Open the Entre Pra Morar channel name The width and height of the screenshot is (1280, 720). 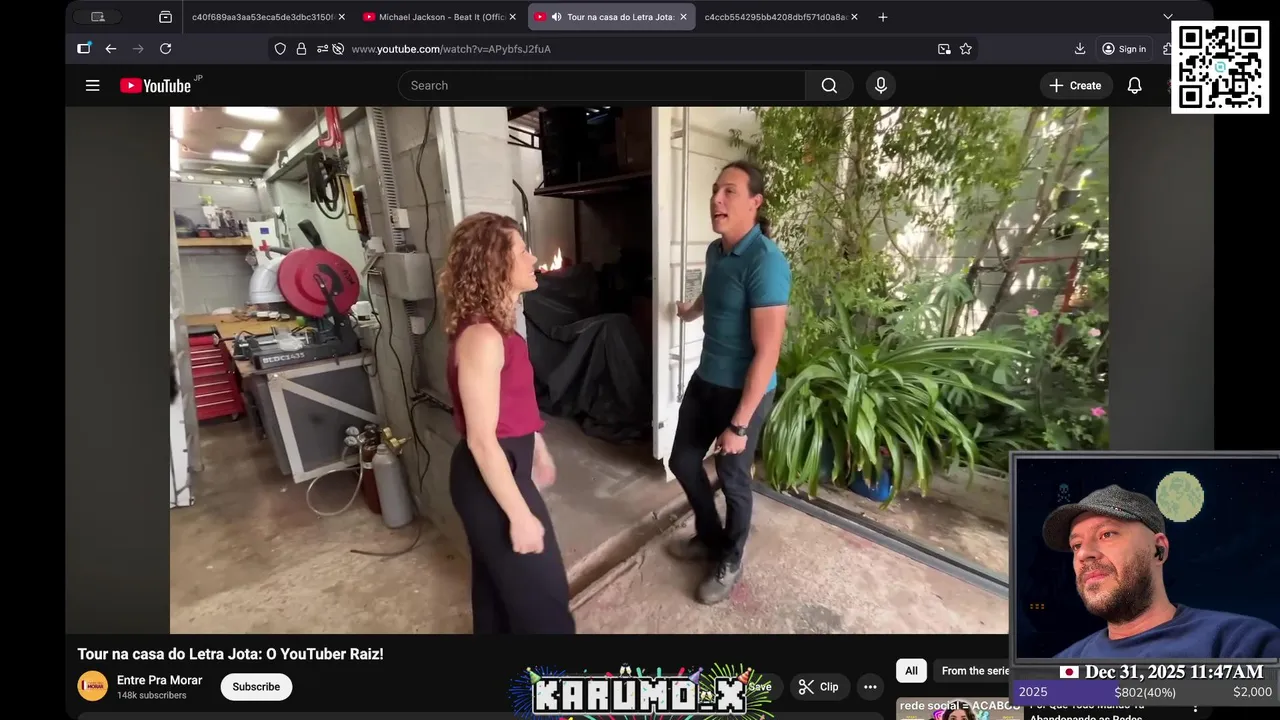(x=159, y=680)
